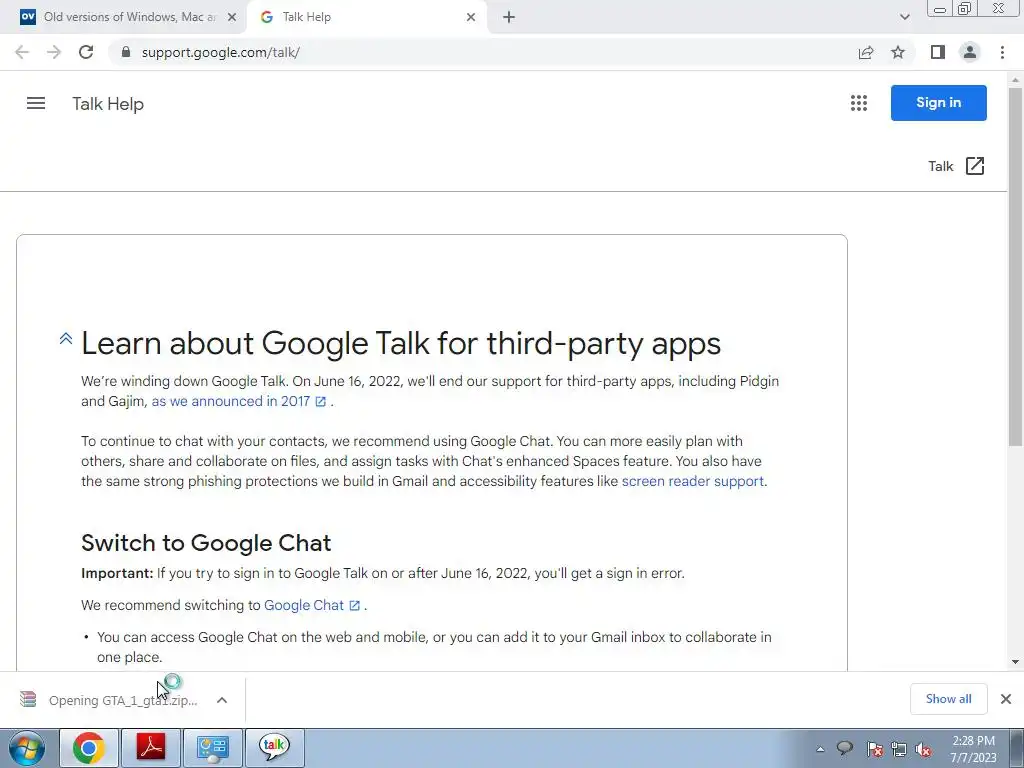Collapse the article with the double-chevron icon
The image size is (1024, 768).
(x=65, y=338)
